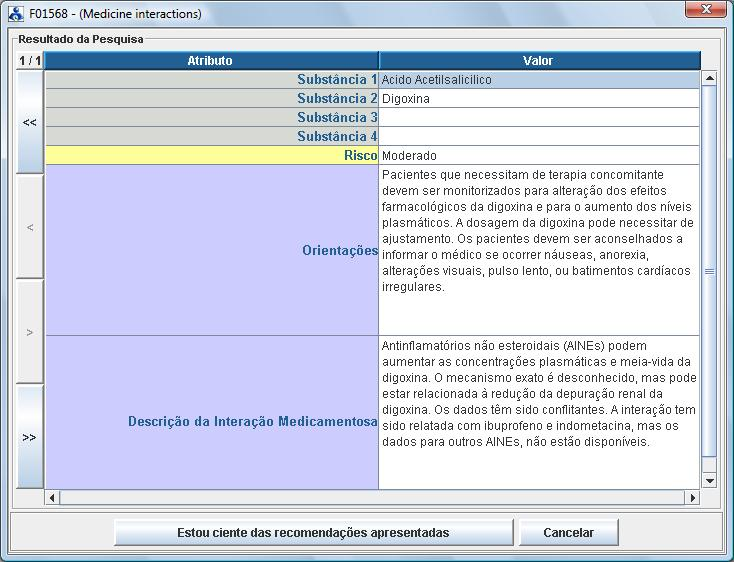Viewport: 734px width, 562px height.
Task: Click the Atributo column header
Action: tap(210, 60)
